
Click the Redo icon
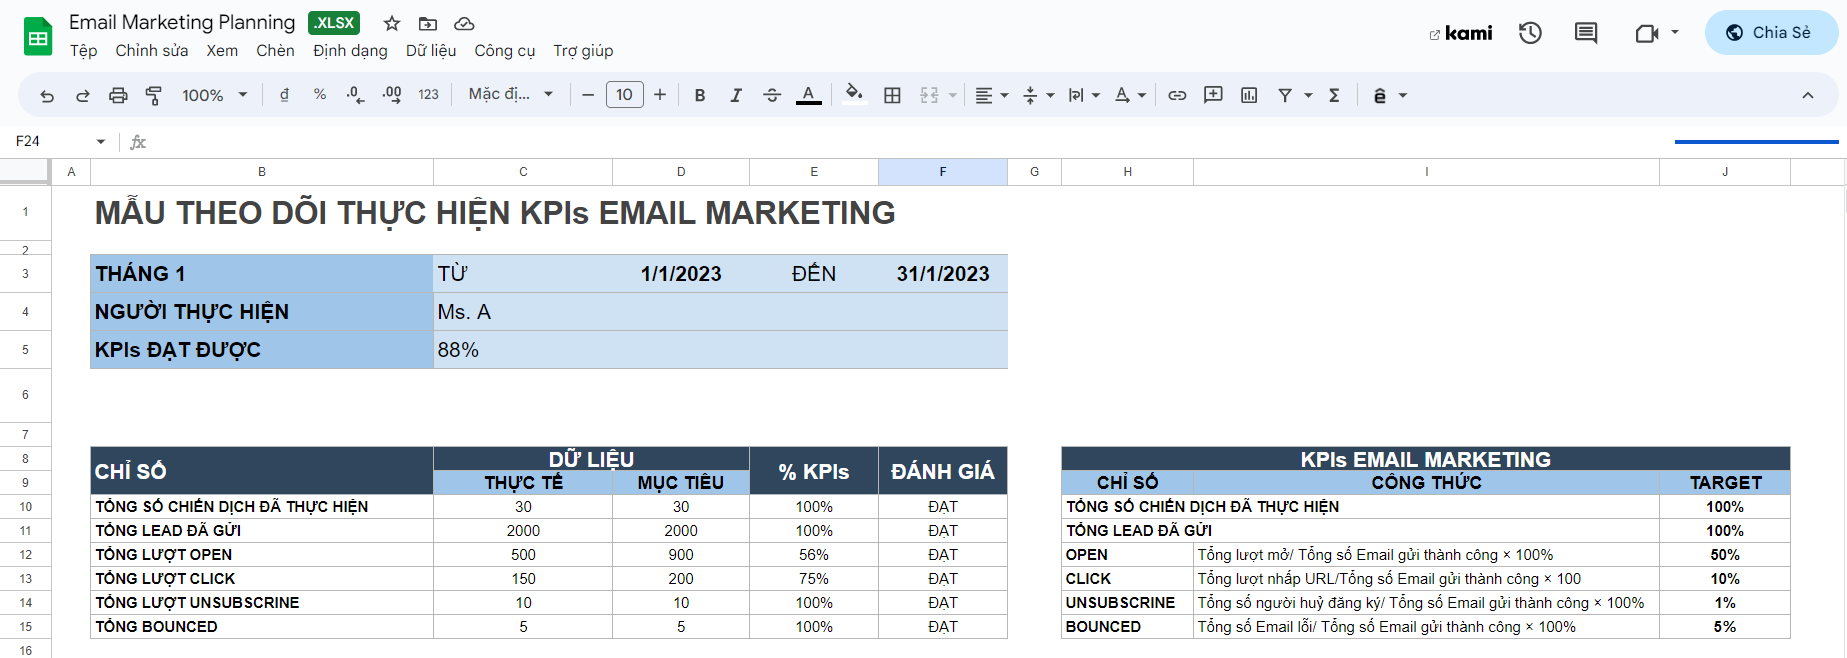tap(83, 95)
